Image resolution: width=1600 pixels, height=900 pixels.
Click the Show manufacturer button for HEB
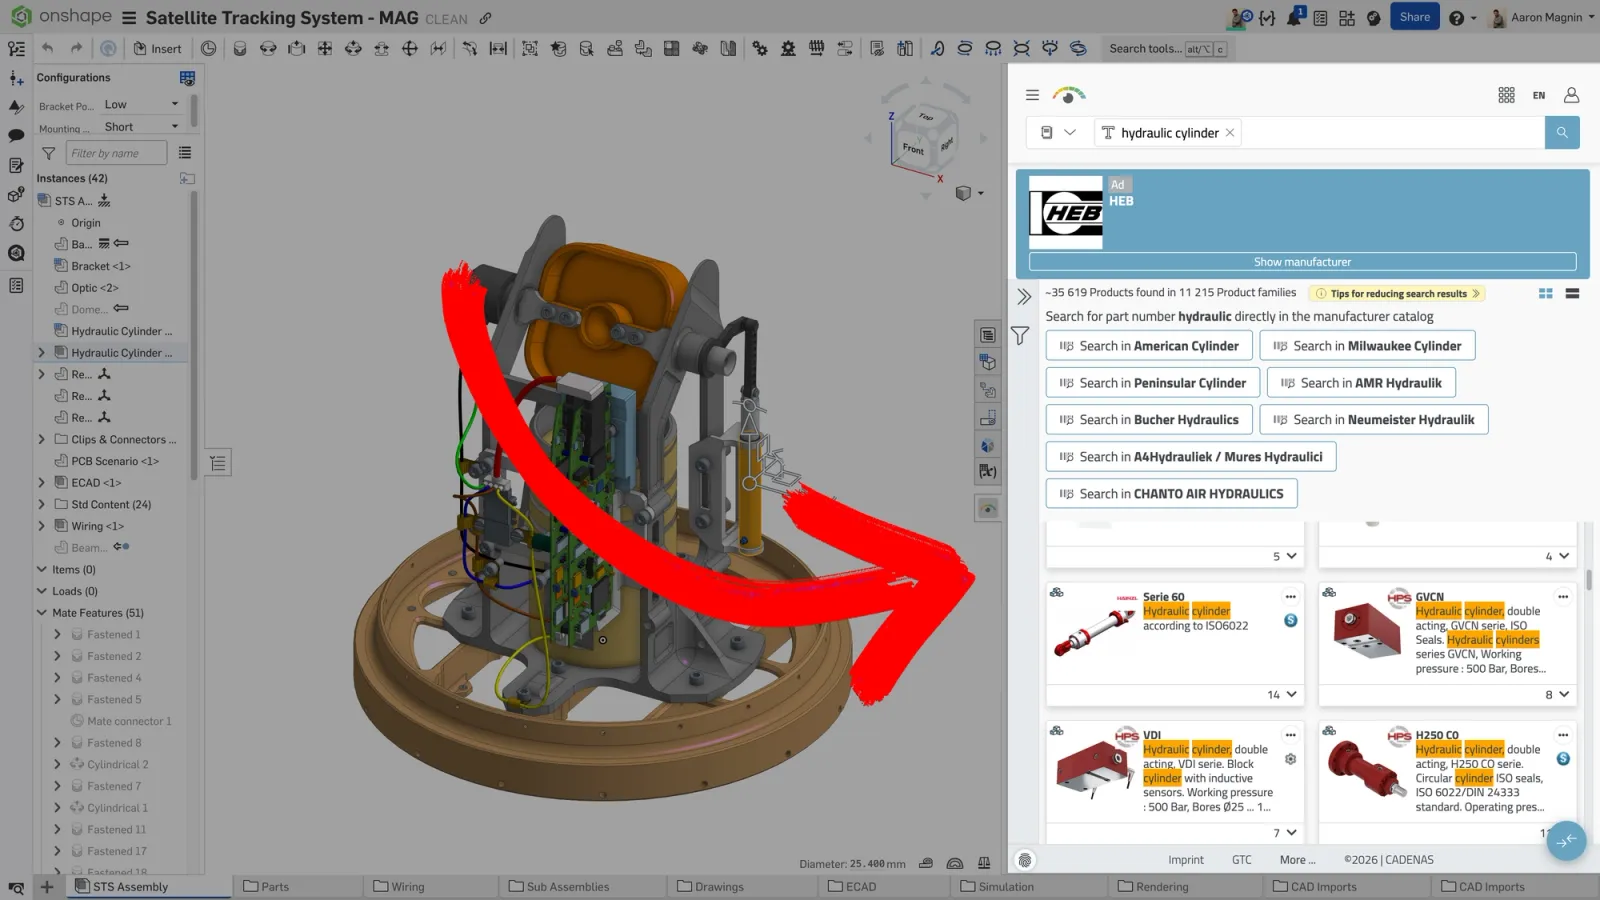(x=1302, y=262)
